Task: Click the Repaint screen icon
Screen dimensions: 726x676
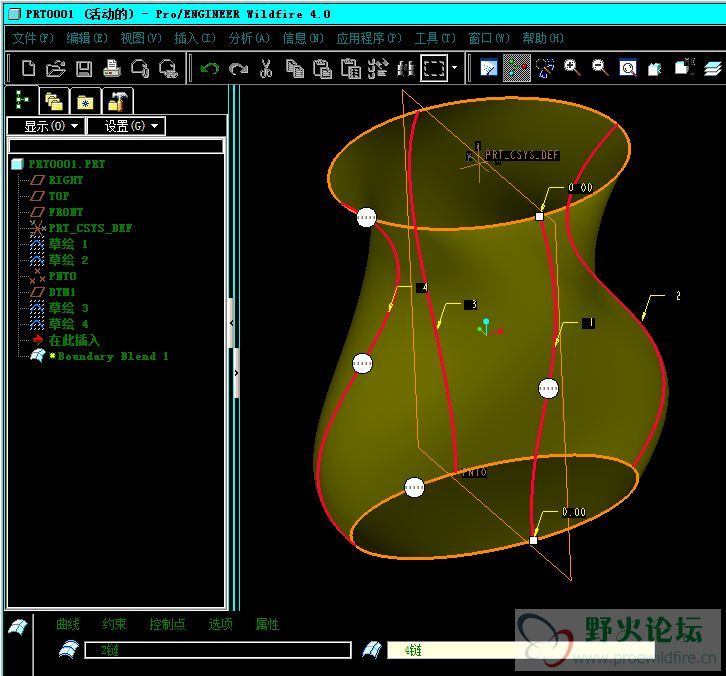Action: (488, 68)
